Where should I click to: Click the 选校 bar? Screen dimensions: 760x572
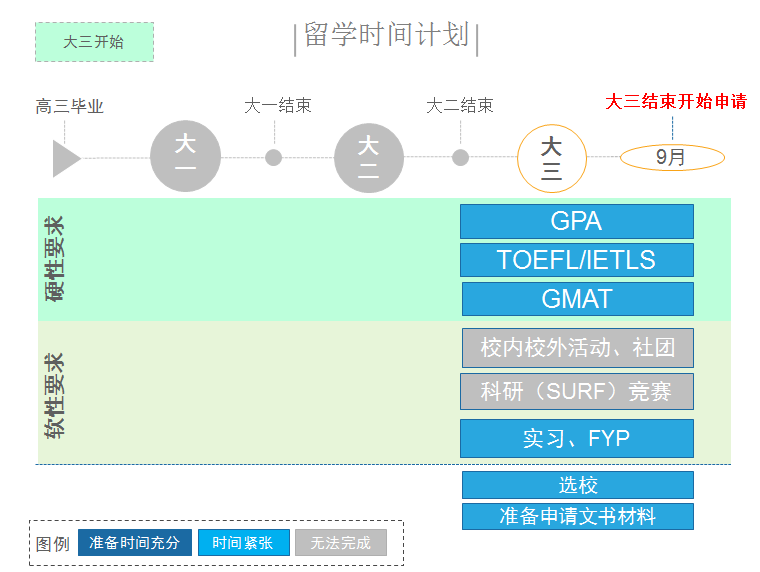pos(578,485)
